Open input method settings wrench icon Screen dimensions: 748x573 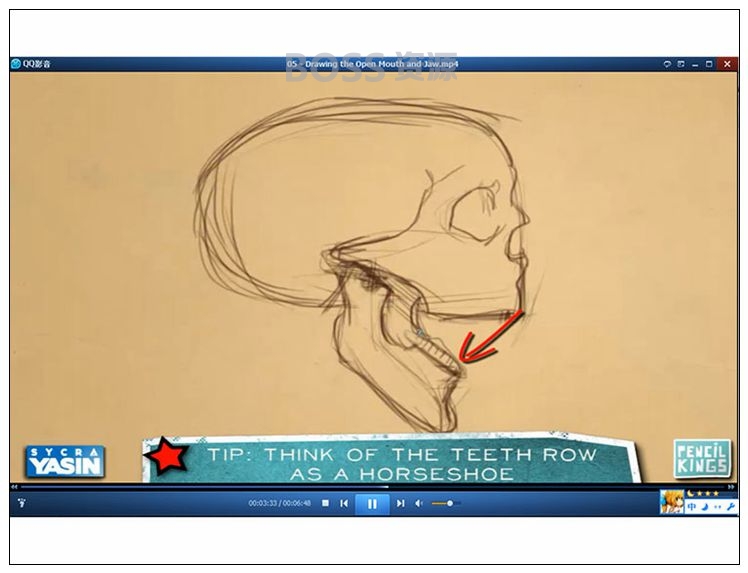click(730, 507)
